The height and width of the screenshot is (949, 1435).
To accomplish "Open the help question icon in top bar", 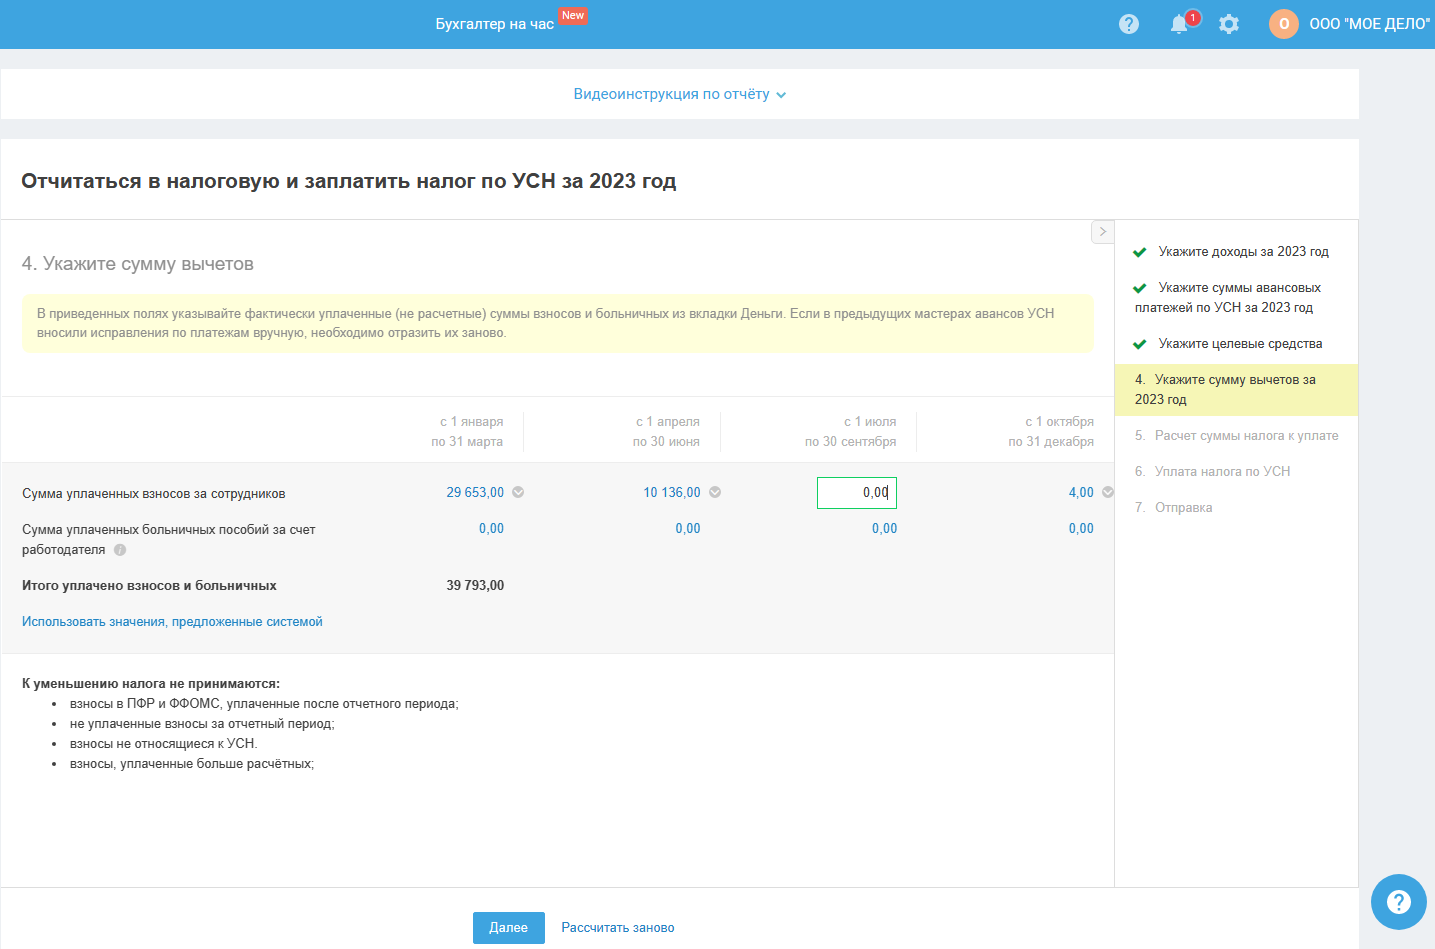I will (1129, 24).
